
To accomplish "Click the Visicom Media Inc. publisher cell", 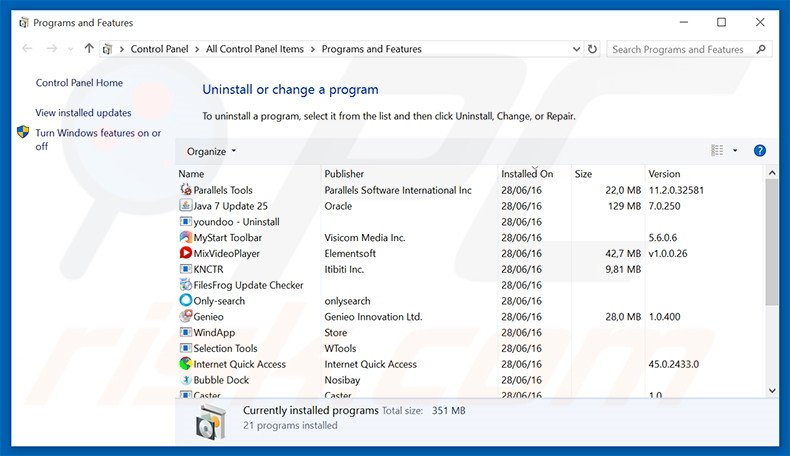I will [365, 238].
